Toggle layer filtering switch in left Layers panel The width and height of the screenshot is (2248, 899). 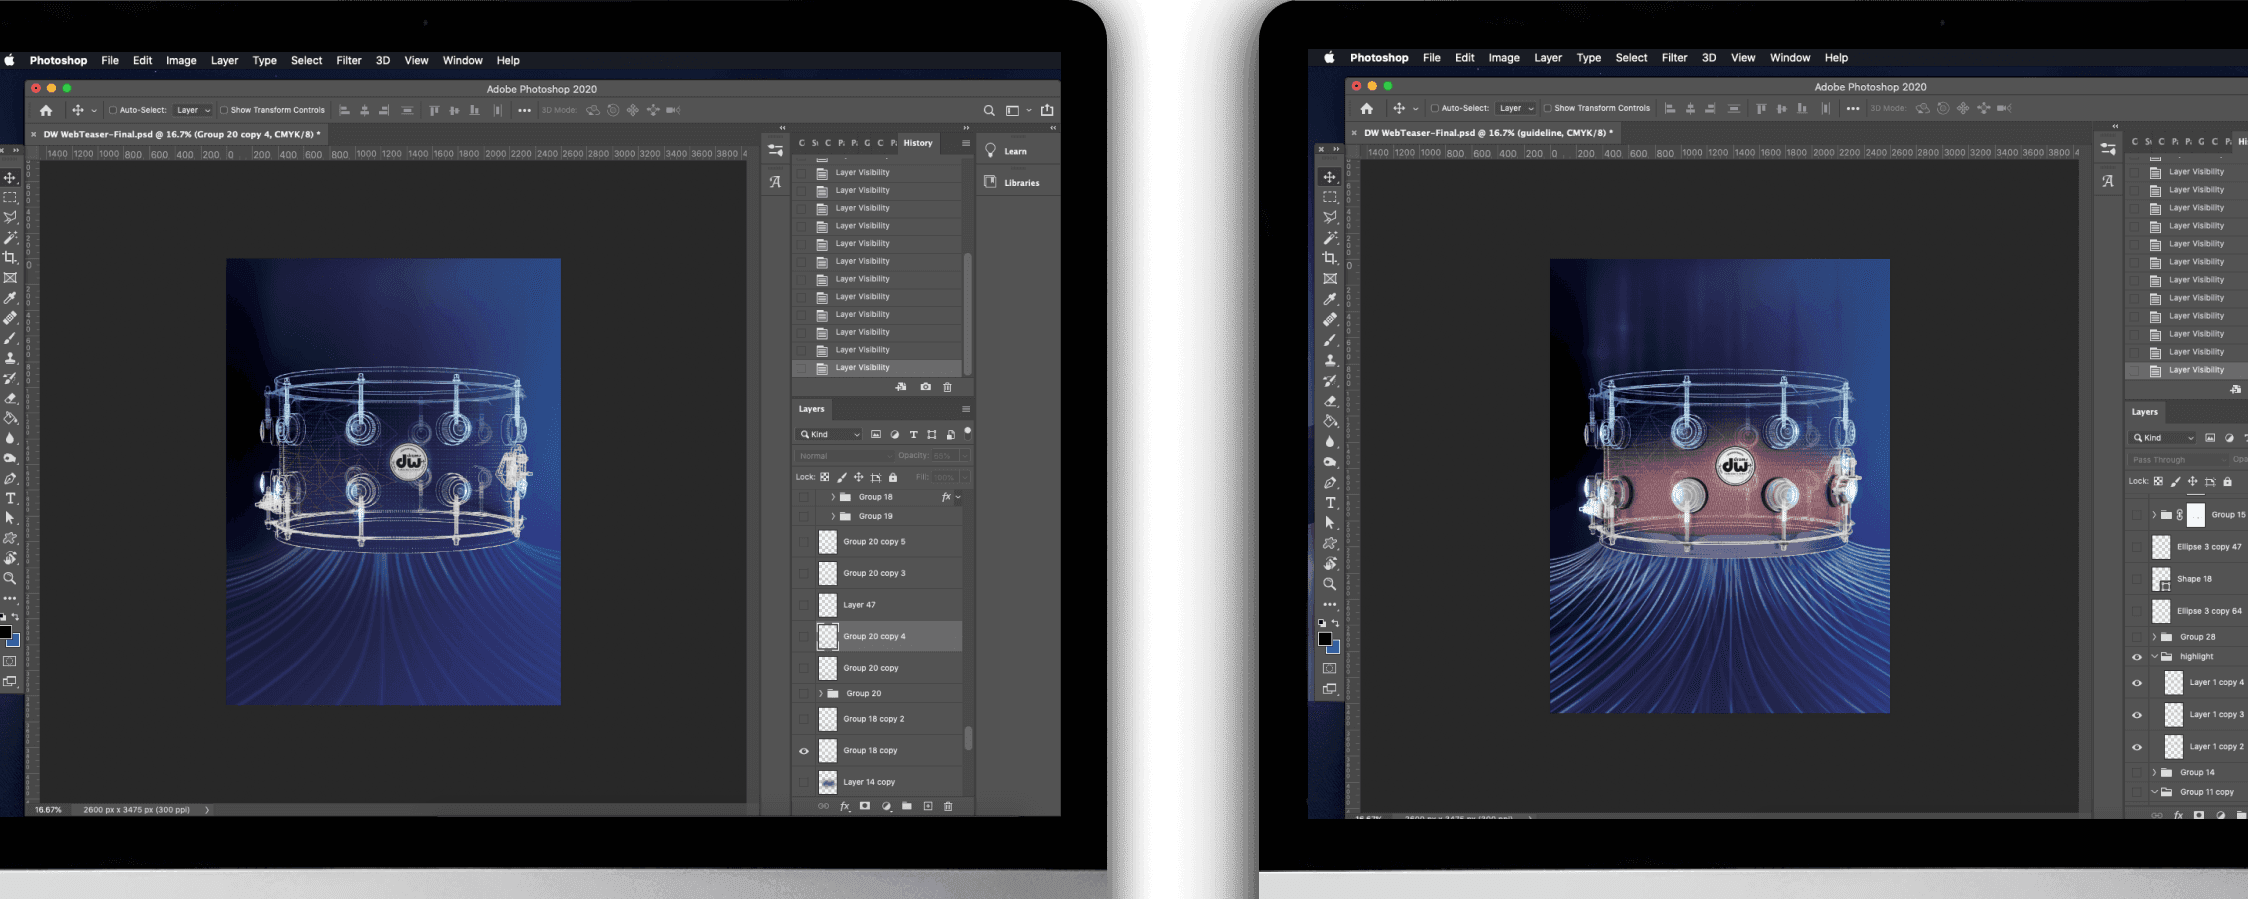coord(967,432)
